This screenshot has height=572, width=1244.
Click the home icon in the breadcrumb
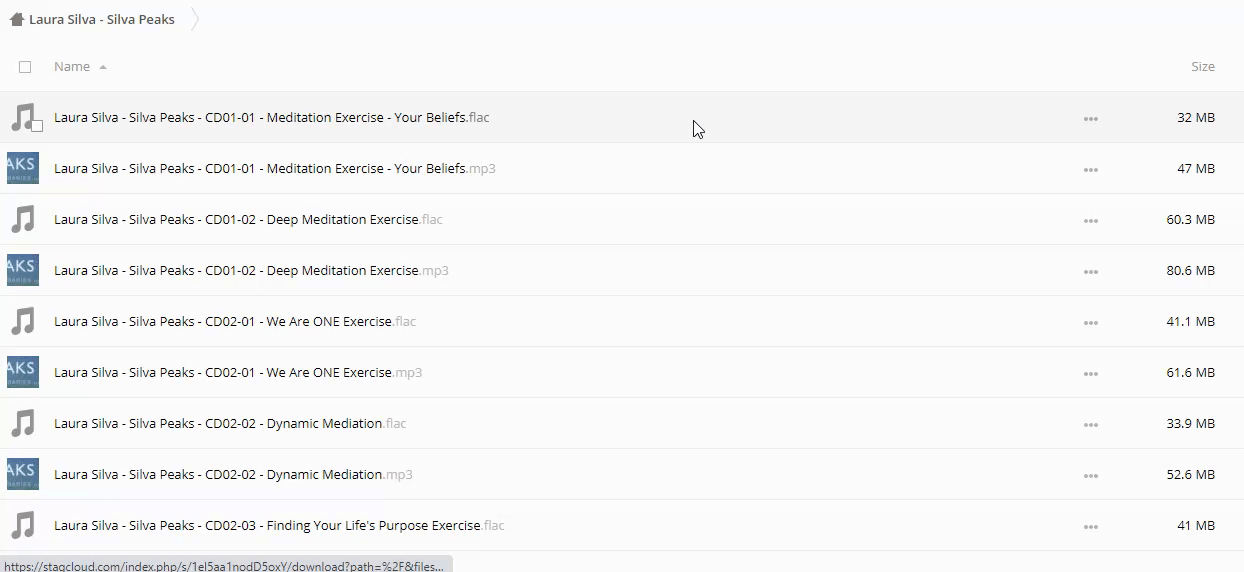(16, 19)
